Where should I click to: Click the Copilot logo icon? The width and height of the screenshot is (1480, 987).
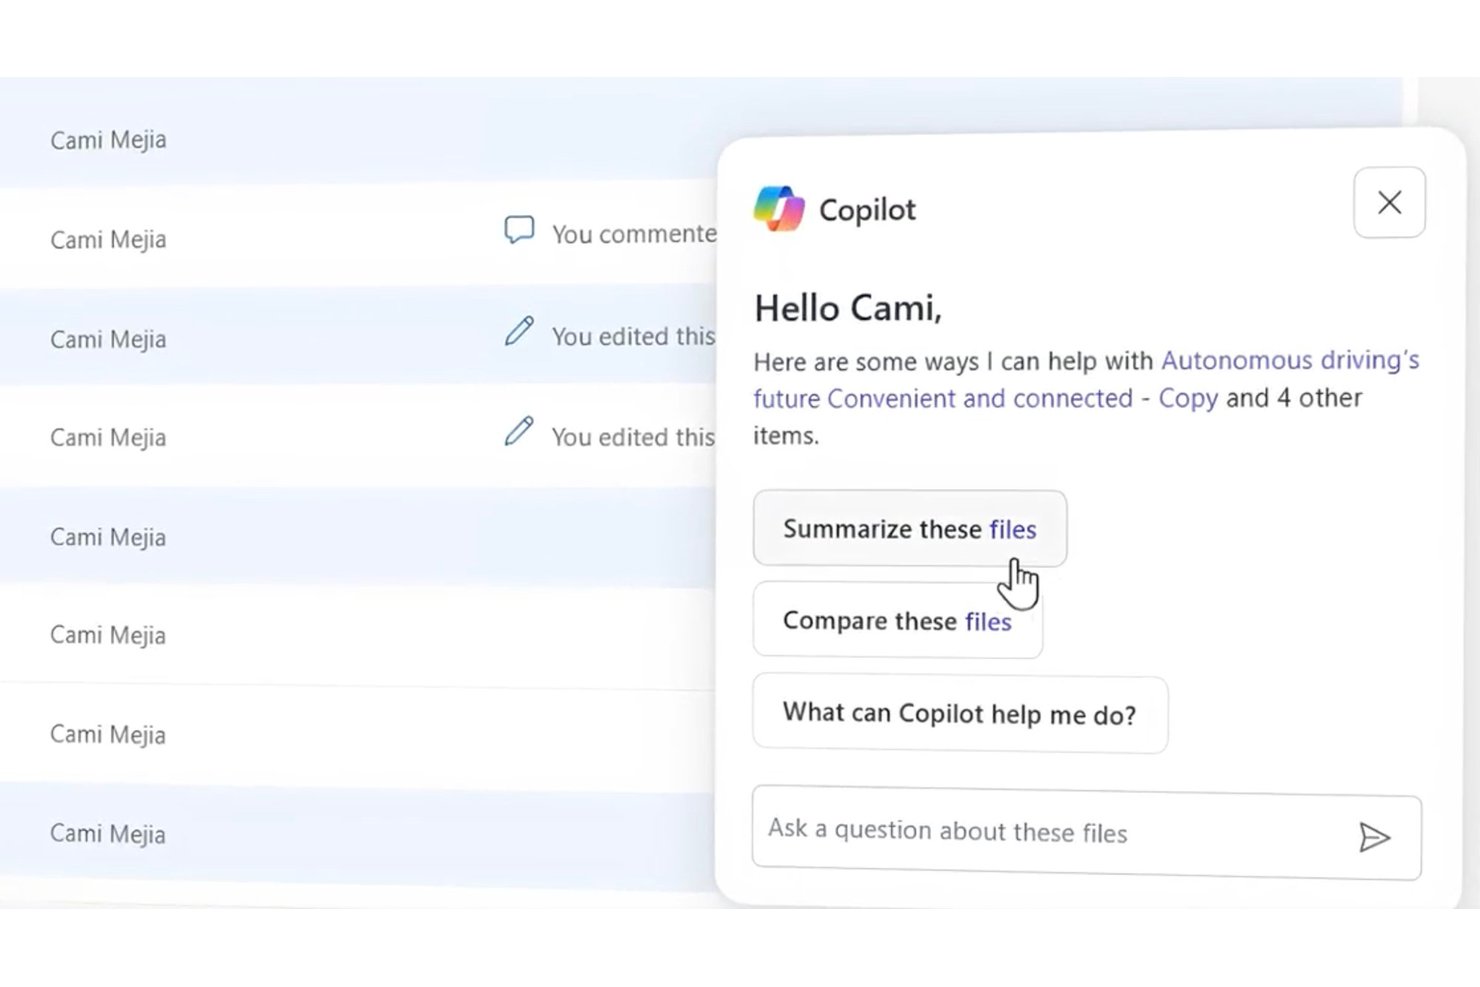(x=779, y=209)
